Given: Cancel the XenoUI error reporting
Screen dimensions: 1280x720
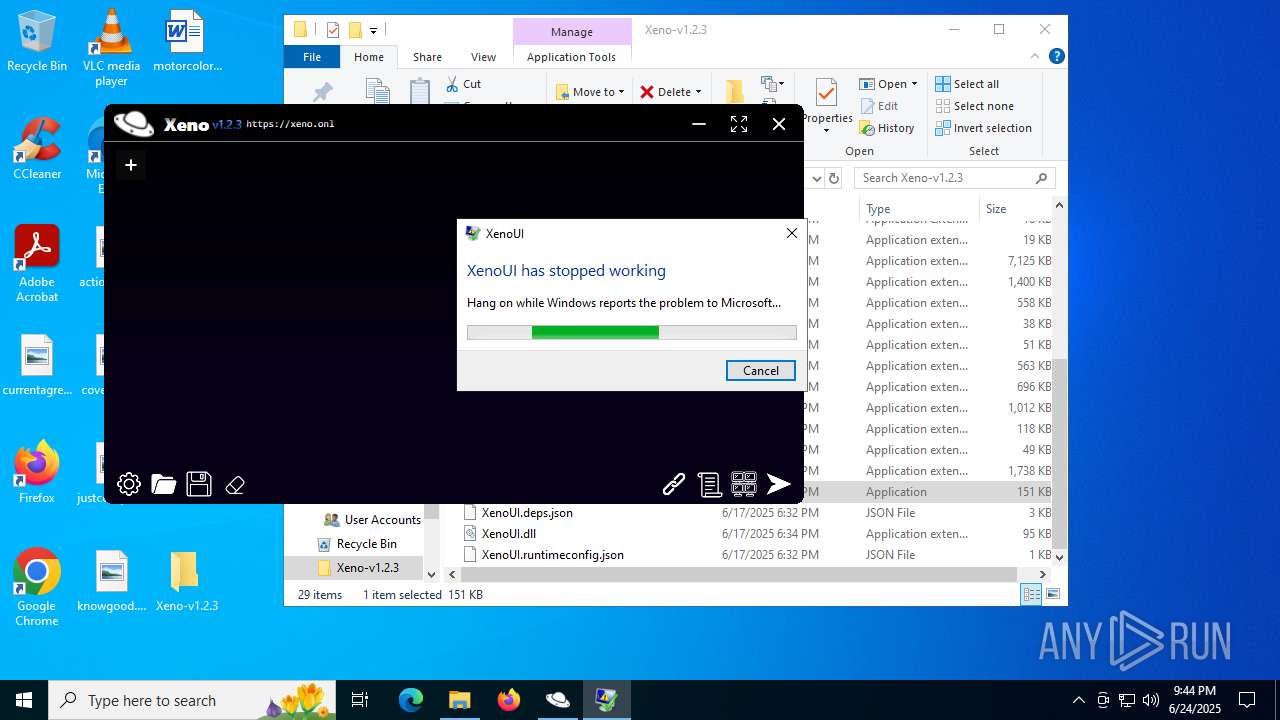Looking at the screenshot, I should tap(760, 370).
